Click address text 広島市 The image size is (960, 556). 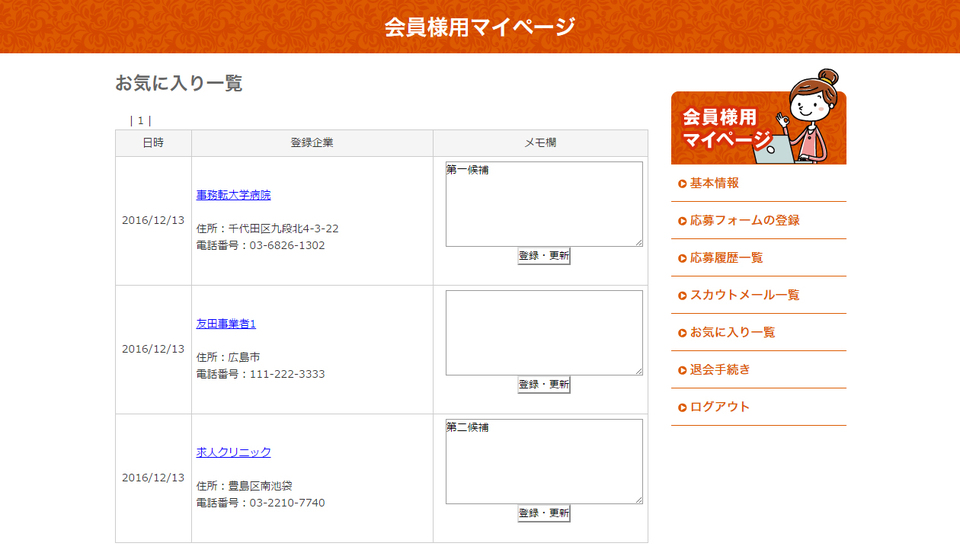(x=244, y=357)
